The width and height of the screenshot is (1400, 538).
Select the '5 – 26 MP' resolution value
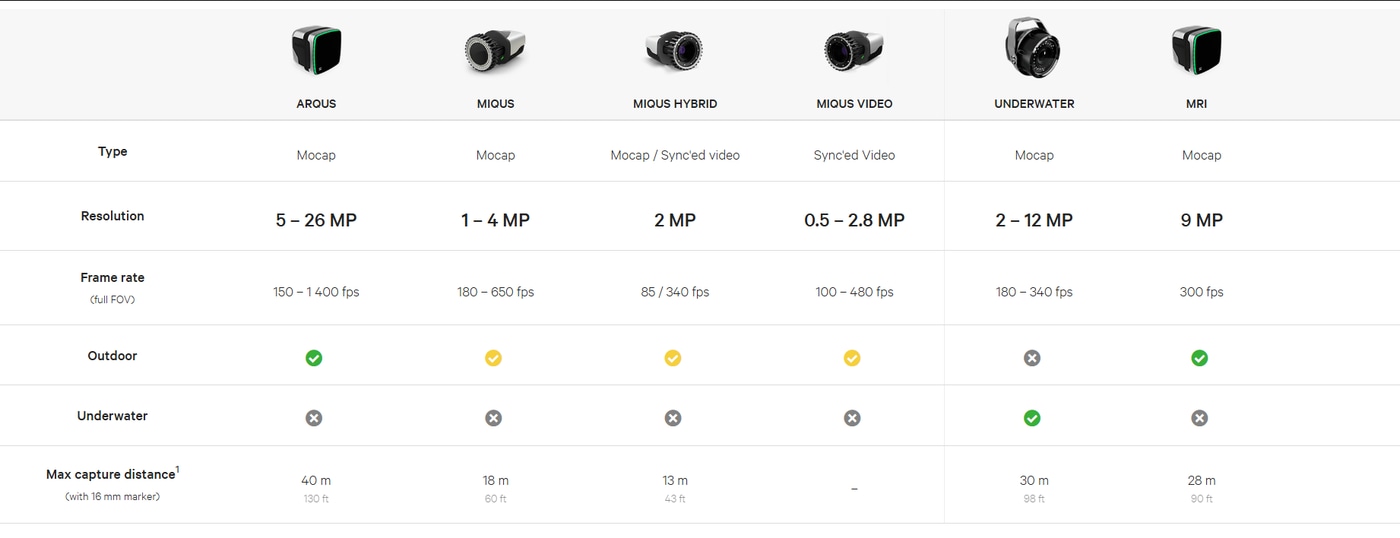pos(316,220)
